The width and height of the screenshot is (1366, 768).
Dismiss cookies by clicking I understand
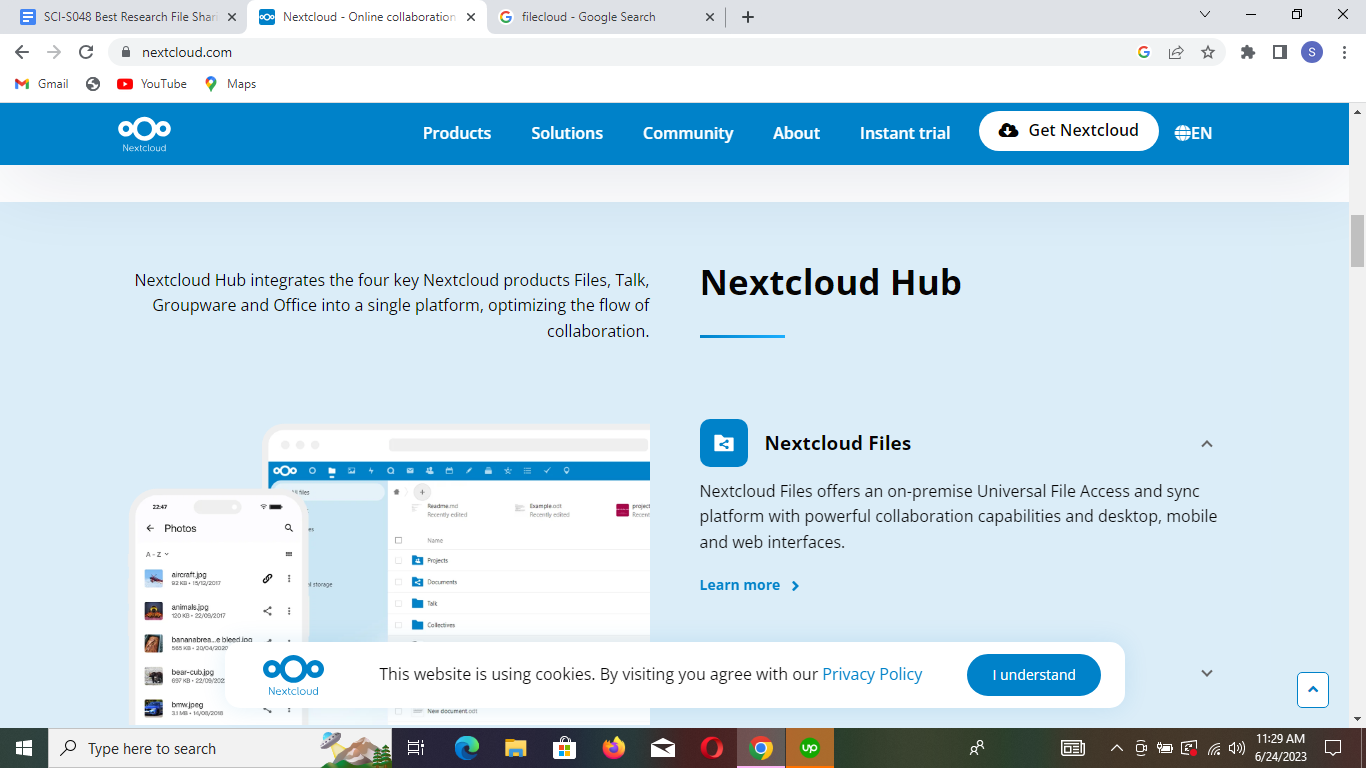(1033, 675)
